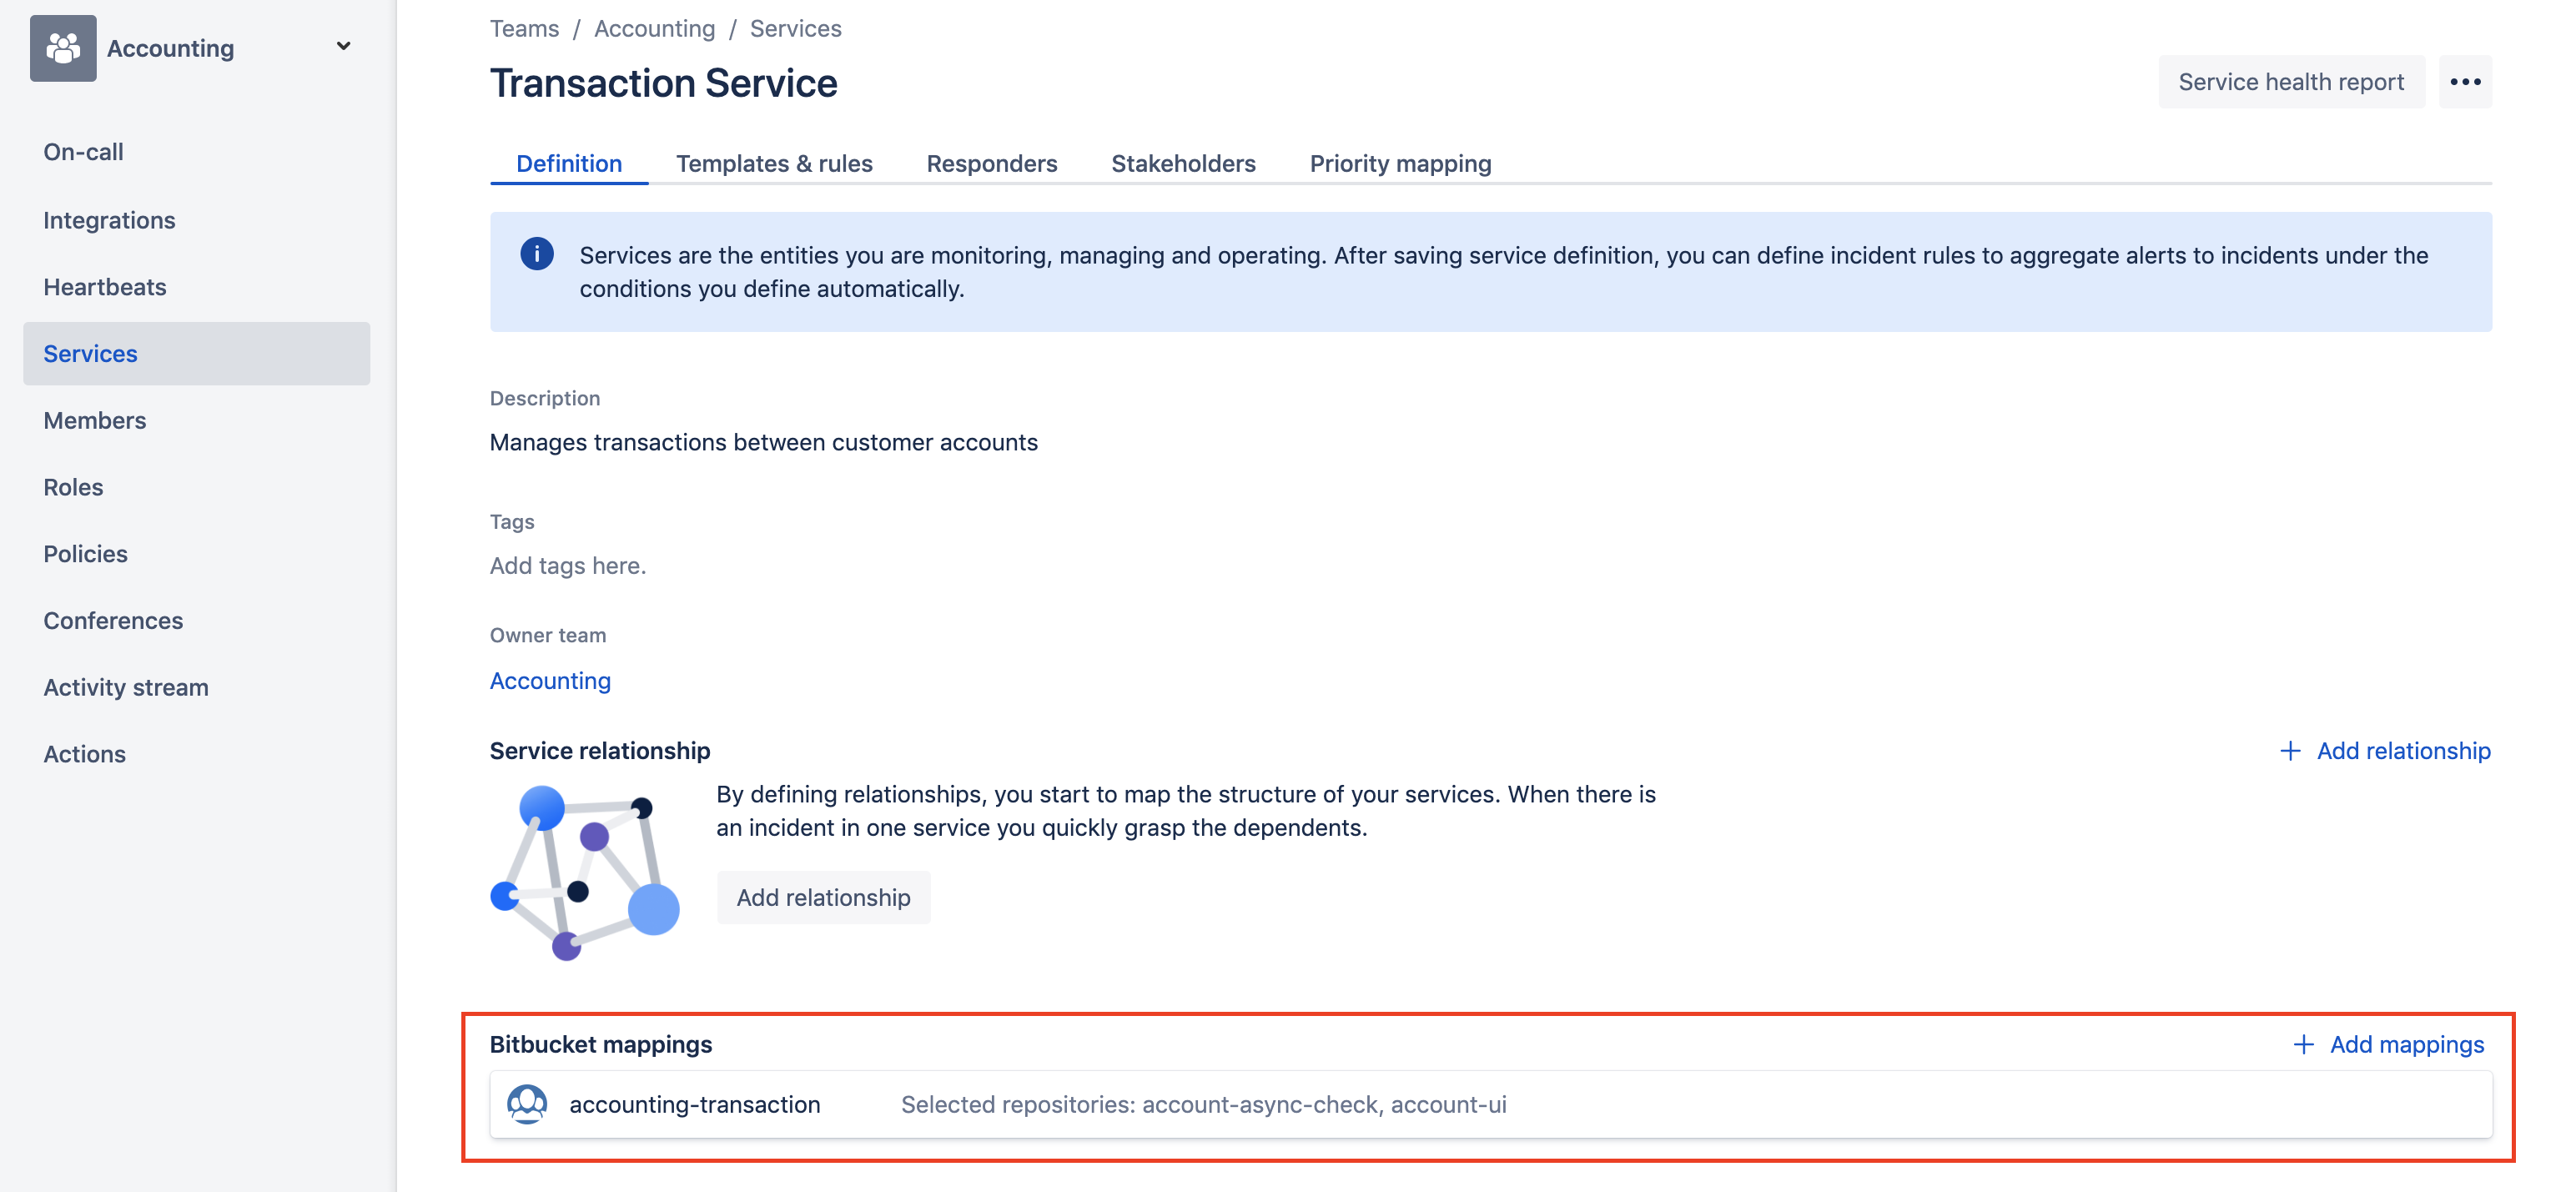Click the Accounting team avatar icon
This screenshot has width=2576, height=1192.
[63, 48]
